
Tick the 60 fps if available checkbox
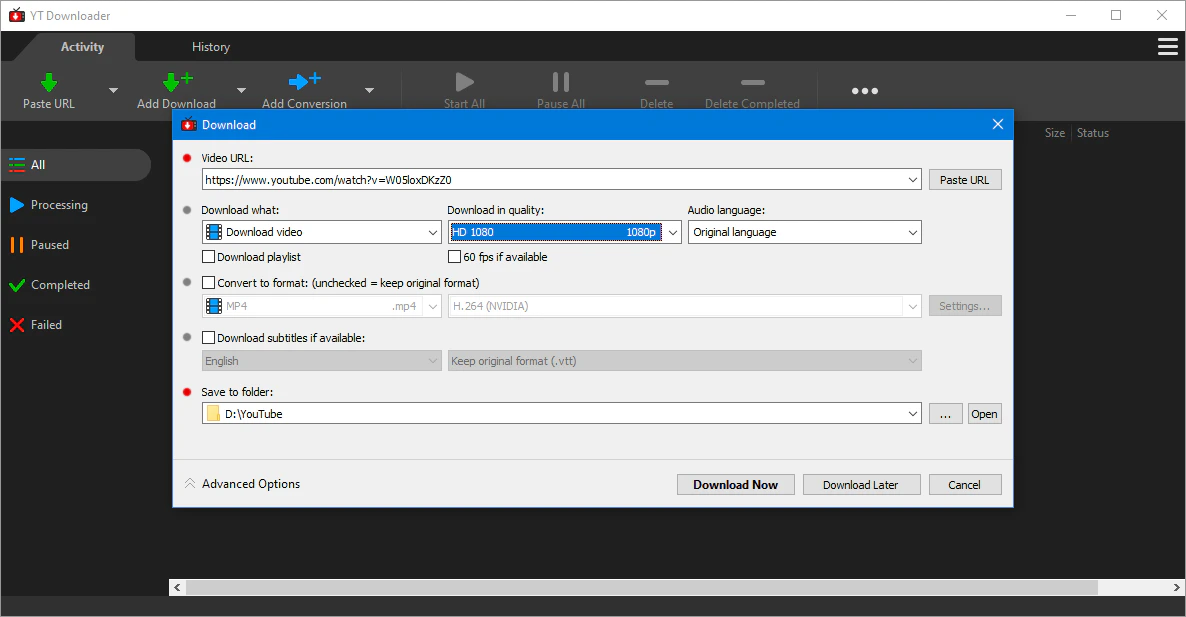click(x=455, y=257)
